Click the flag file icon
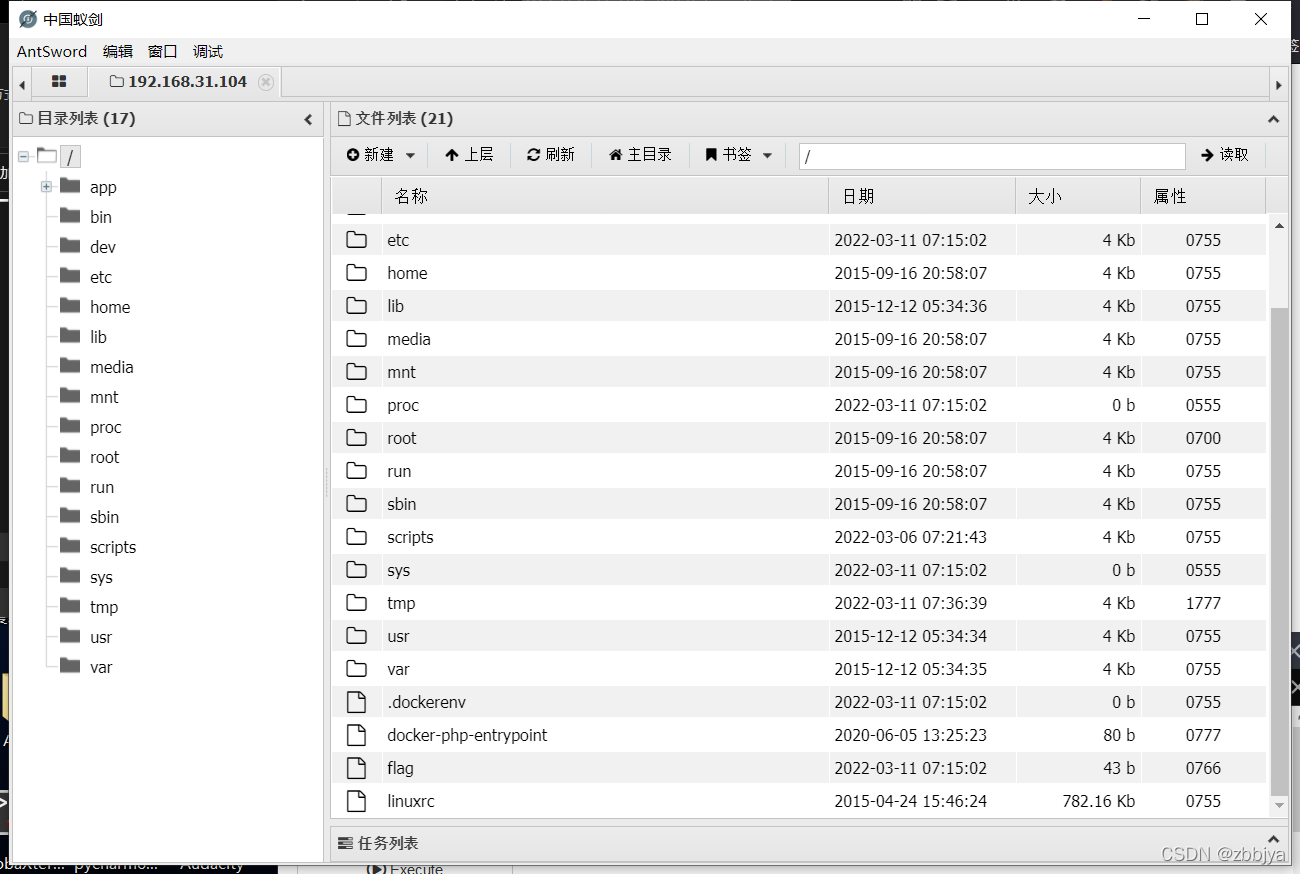 click(356, 768)
